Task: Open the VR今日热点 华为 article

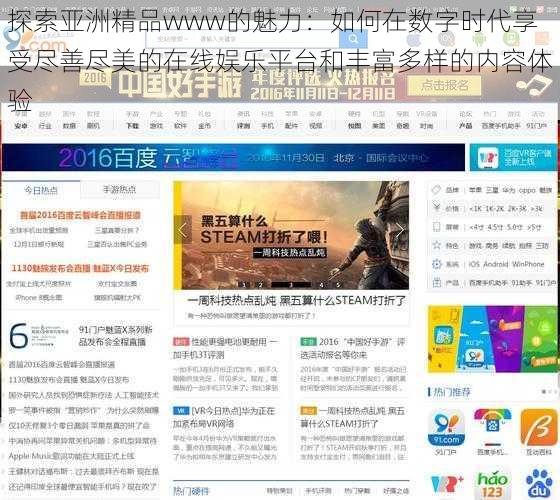Action: point(224,417)
